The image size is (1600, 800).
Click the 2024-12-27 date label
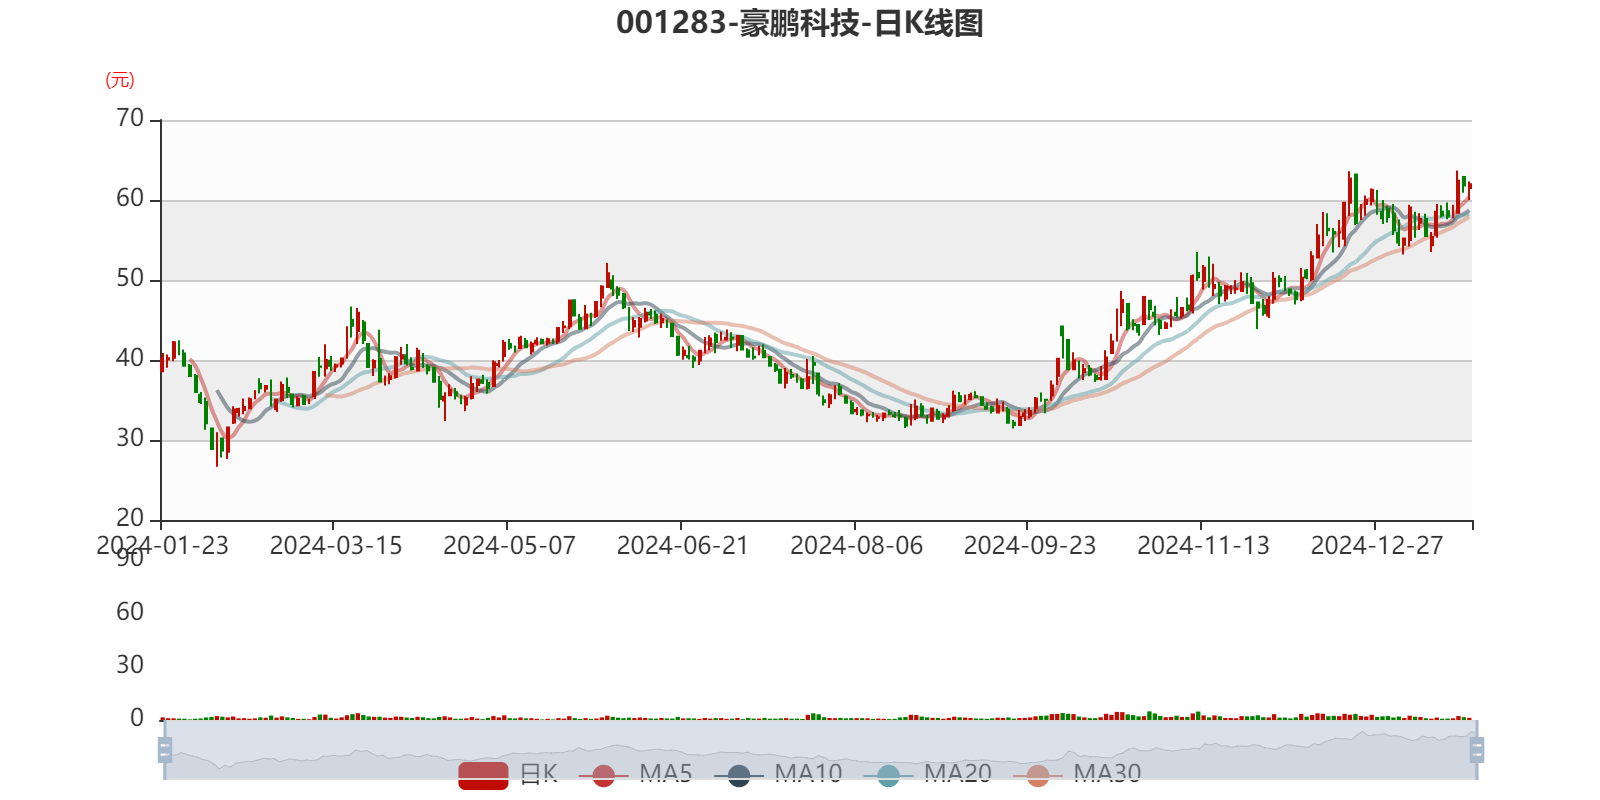point(1377,546)
